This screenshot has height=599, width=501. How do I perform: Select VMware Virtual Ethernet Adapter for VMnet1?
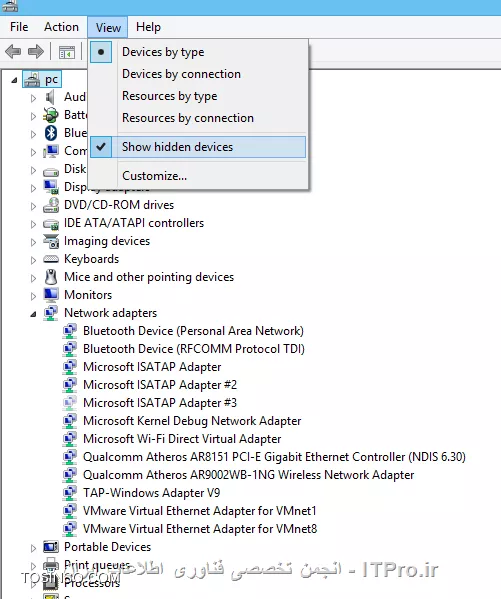point(199,511)
